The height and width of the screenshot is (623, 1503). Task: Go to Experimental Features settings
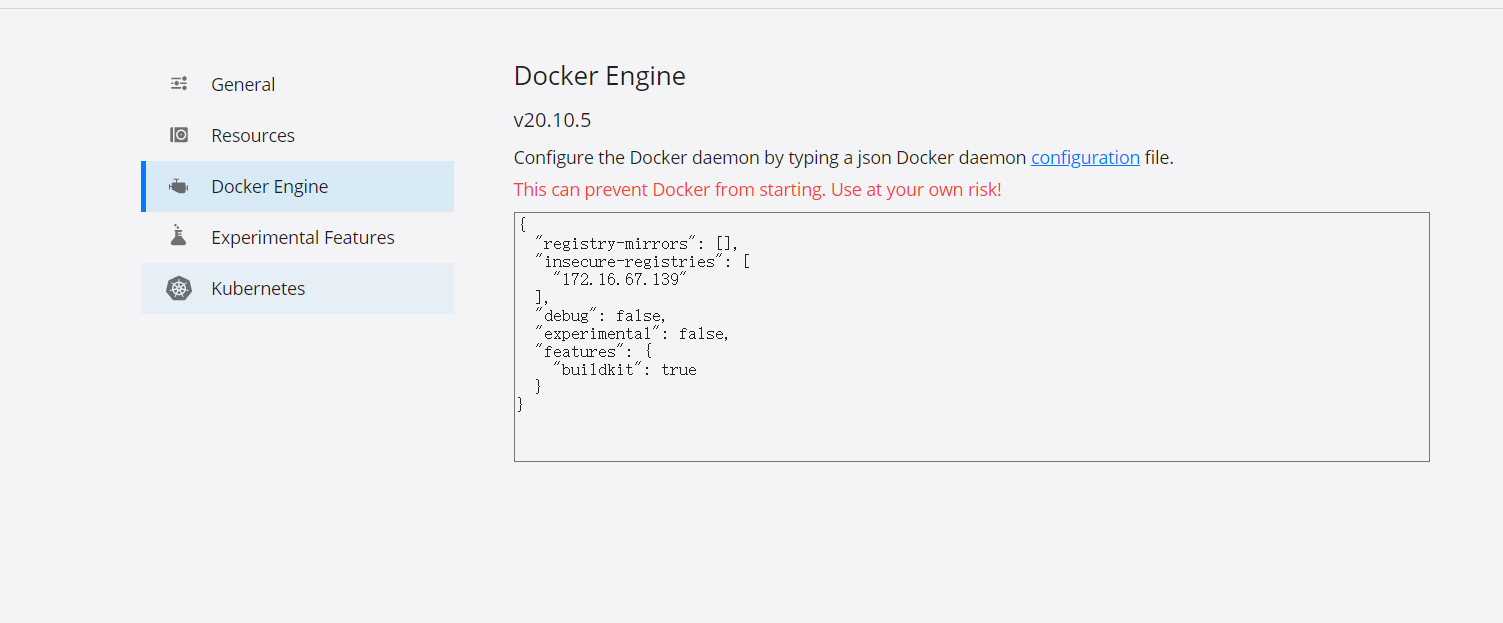coord(297,237)
